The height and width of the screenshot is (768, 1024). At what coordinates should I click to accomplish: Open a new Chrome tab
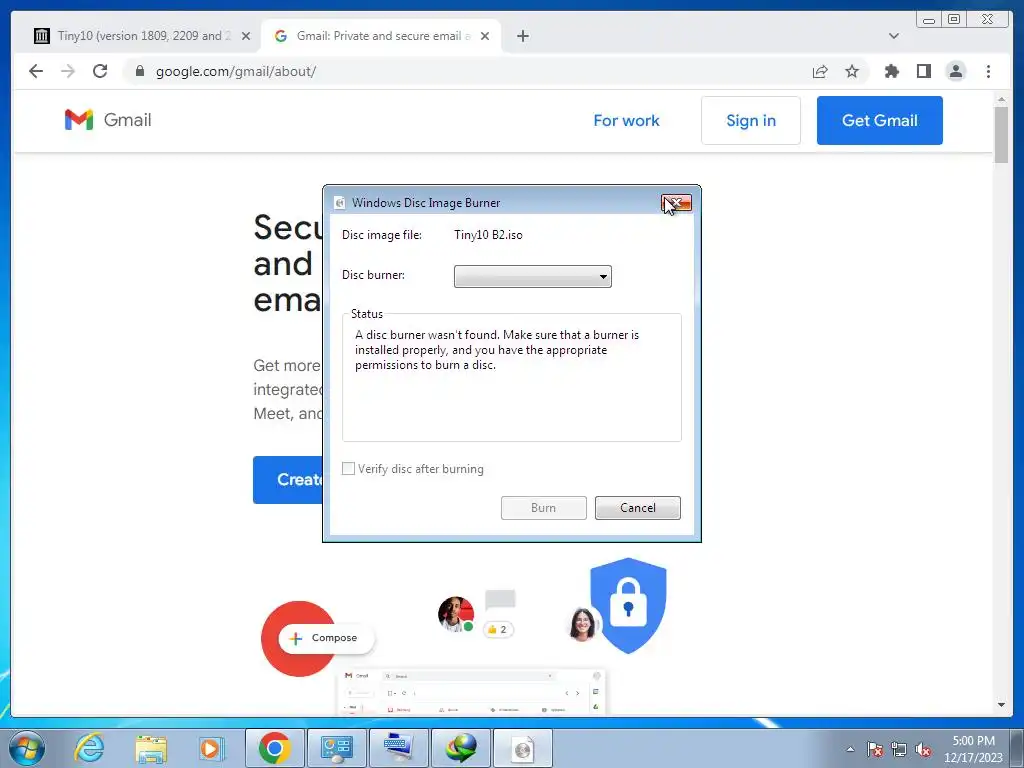pos(522,37)
